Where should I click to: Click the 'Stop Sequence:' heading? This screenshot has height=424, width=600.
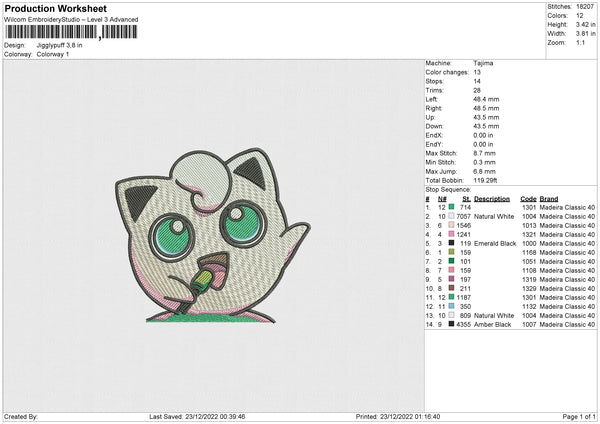448,189
